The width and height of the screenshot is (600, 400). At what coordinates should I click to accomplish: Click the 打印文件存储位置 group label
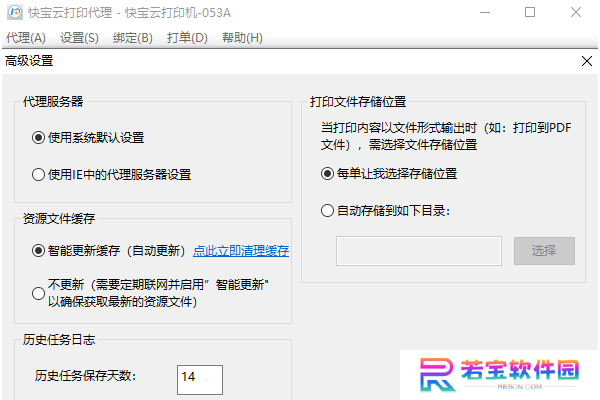[x=358, y=102]
